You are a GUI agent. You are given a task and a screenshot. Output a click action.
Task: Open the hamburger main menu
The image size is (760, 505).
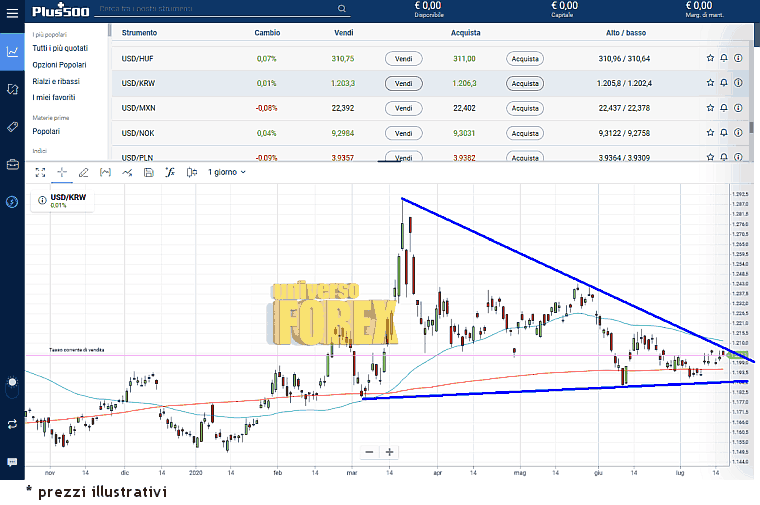pos(12,11)
